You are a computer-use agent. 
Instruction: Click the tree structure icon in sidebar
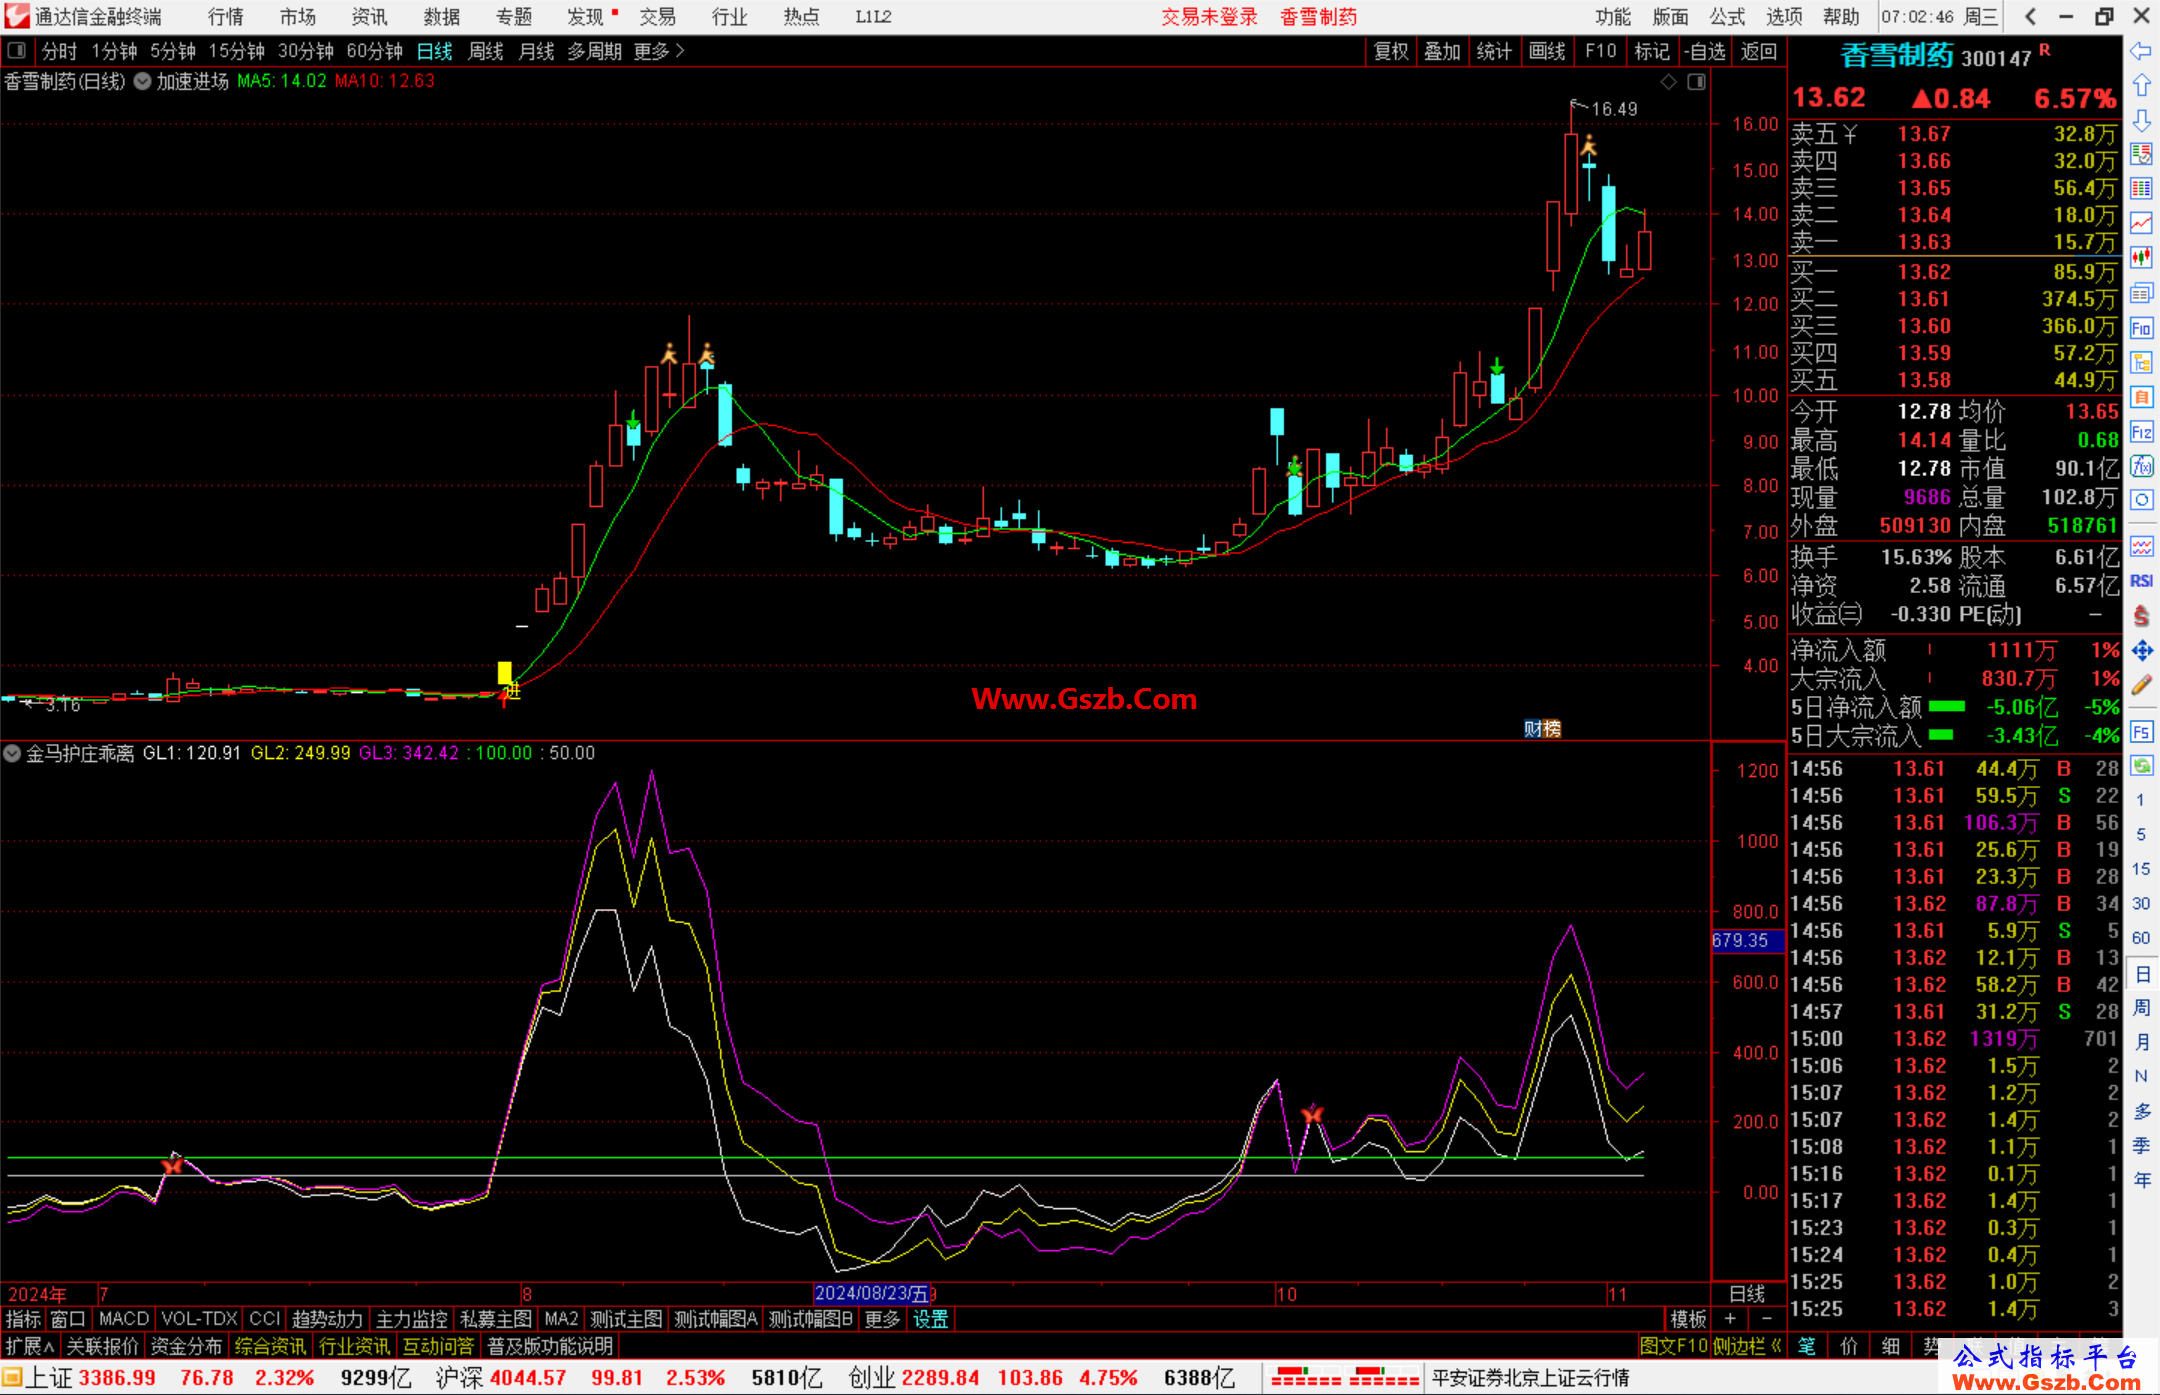tap(2141, 362)
